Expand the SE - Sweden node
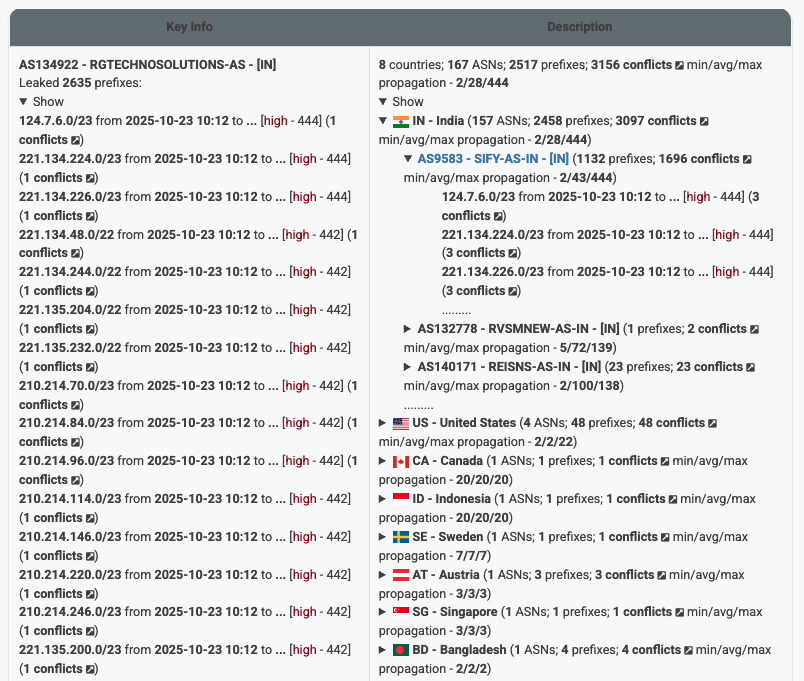The width and height of the screenshot is (804, 681). coord(383,537)
